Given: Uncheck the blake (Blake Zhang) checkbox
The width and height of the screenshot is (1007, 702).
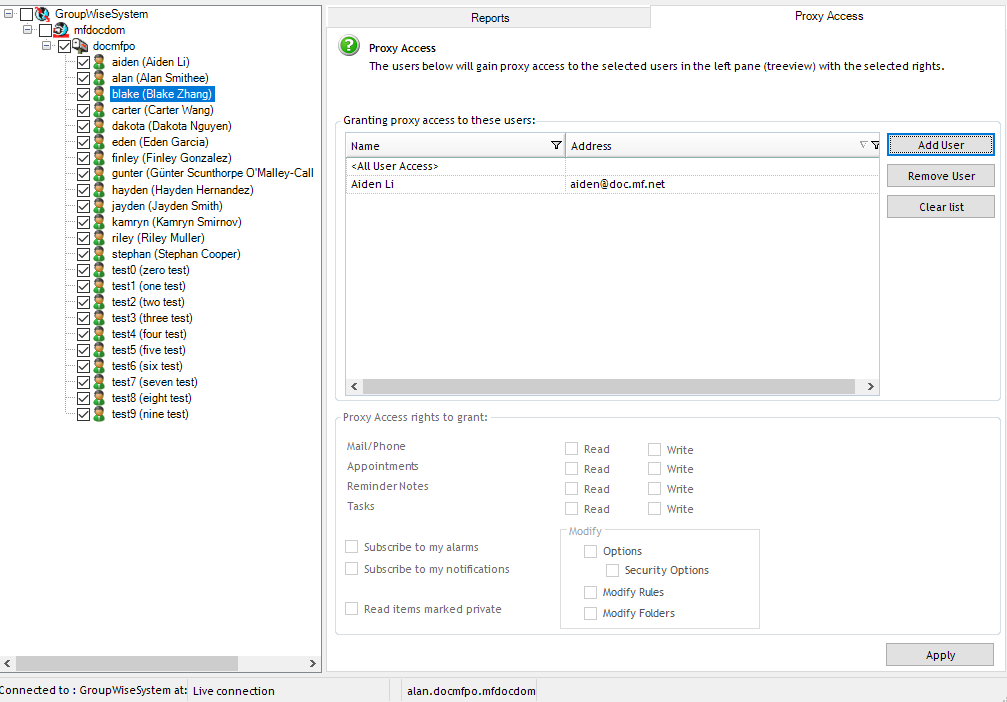Looking at the screenshot, I should [x=83, y=94].
